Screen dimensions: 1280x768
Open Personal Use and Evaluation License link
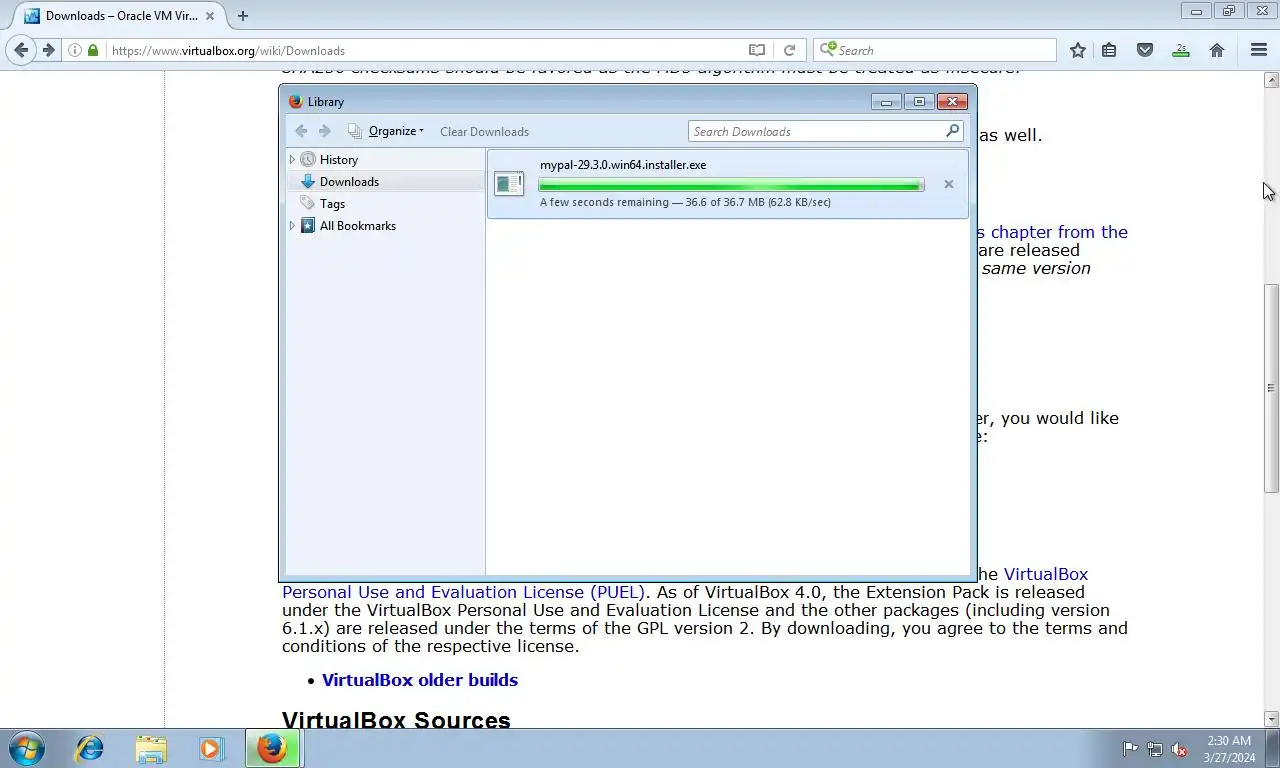tap(463, 592)
